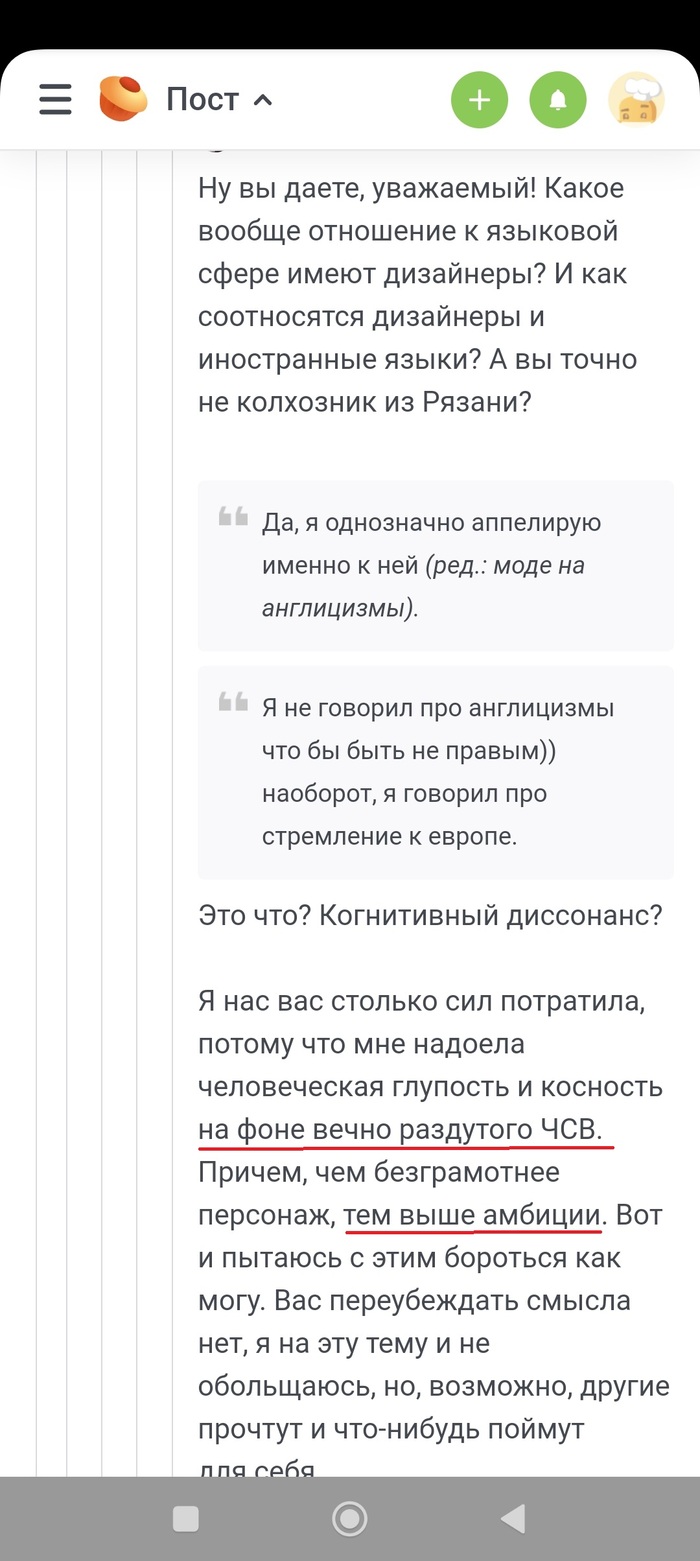Viewport: 700px width, 1561px height.
Task: Open recent apps with the square button
Action: (x=184, y=1517)
